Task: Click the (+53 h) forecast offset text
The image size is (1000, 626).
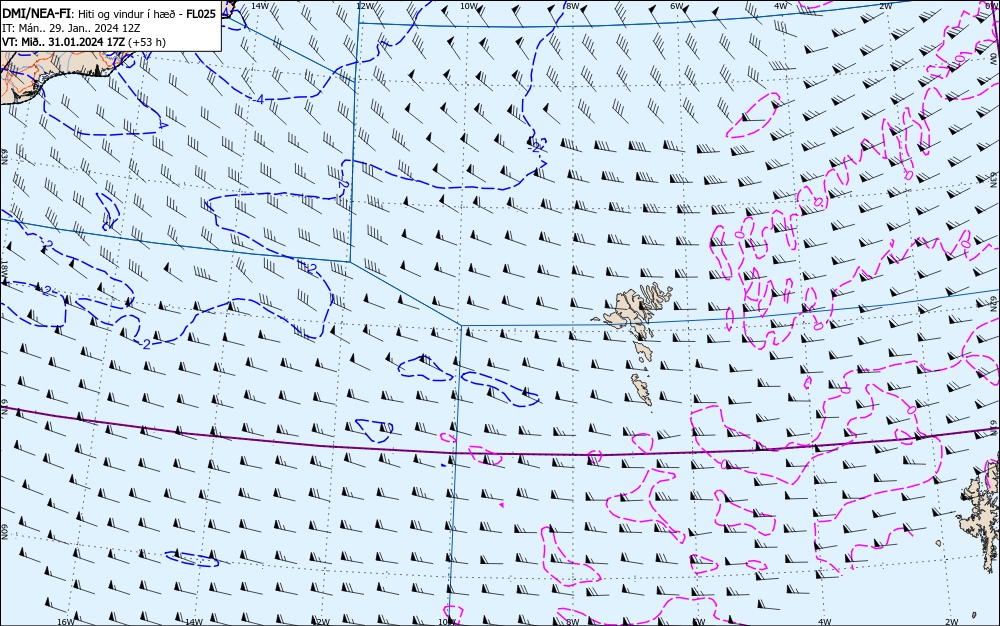Action: pyautogui.click(x=147, y=42)
